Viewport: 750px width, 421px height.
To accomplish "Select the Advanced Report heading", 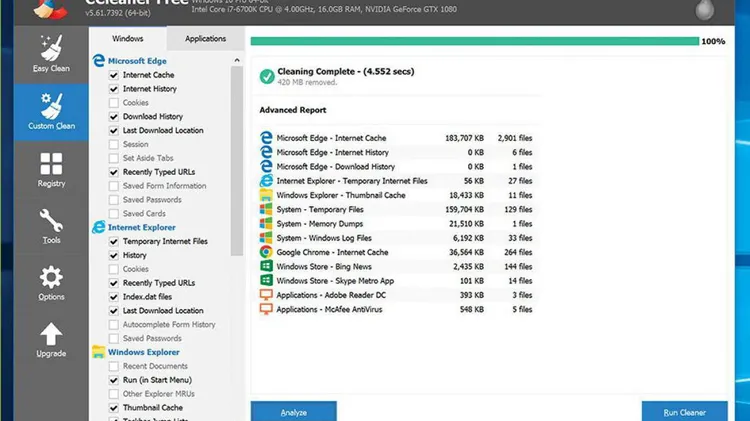I will (x=293, y=110).
